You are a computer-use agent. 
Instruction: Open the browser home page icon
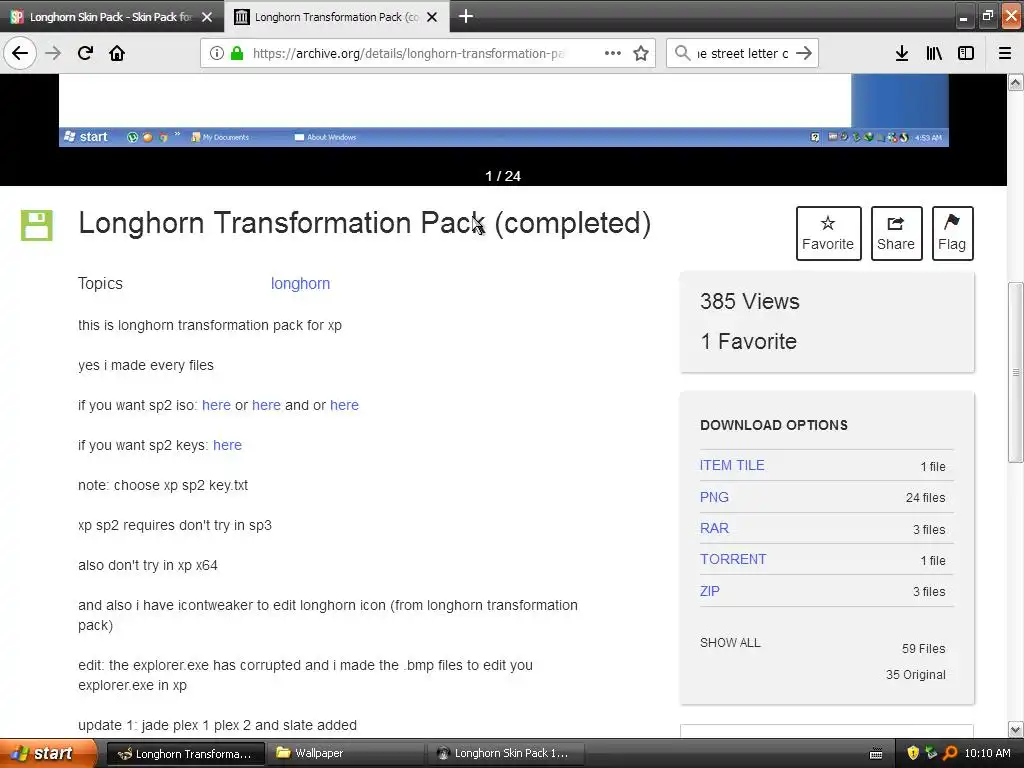pyautogui.click(x=117, y=53)
